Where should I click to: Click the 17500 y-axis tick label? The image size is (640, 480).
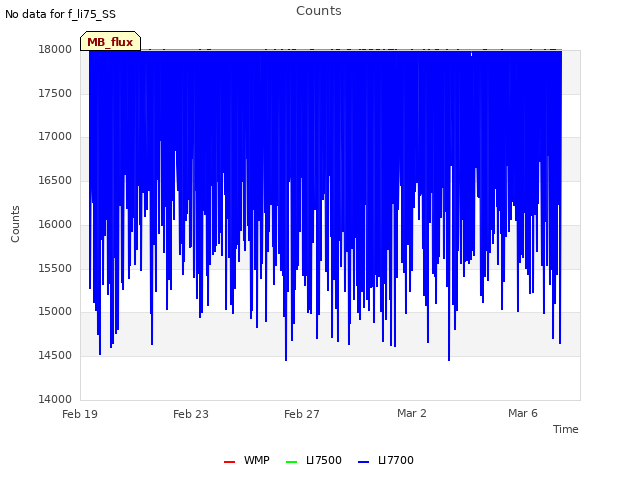coord(55,93)
